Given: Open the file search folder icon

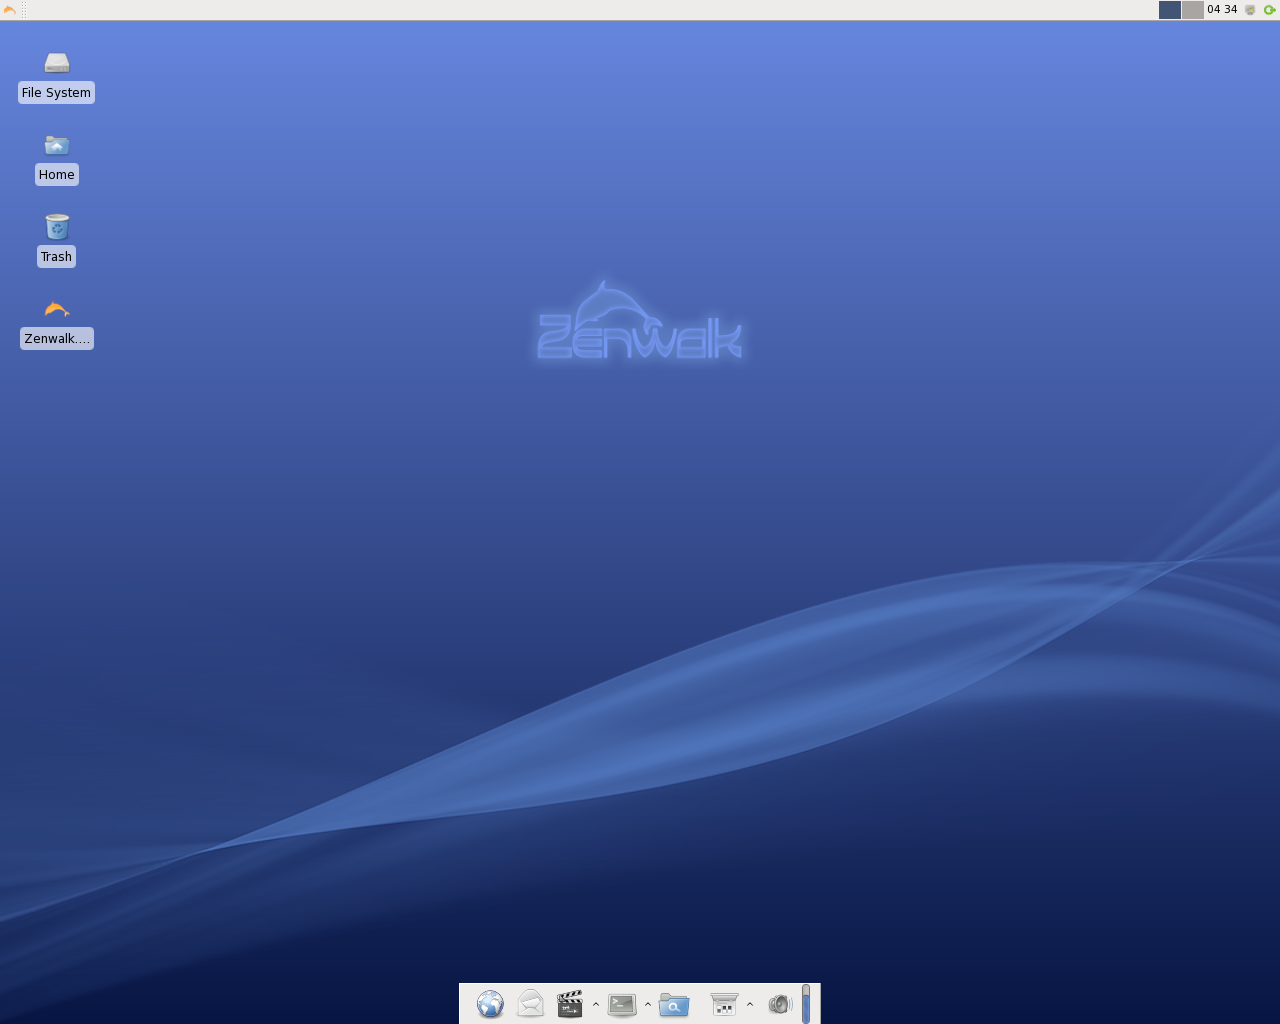Looking at the screenshot, I should [x=674, y=1004].
